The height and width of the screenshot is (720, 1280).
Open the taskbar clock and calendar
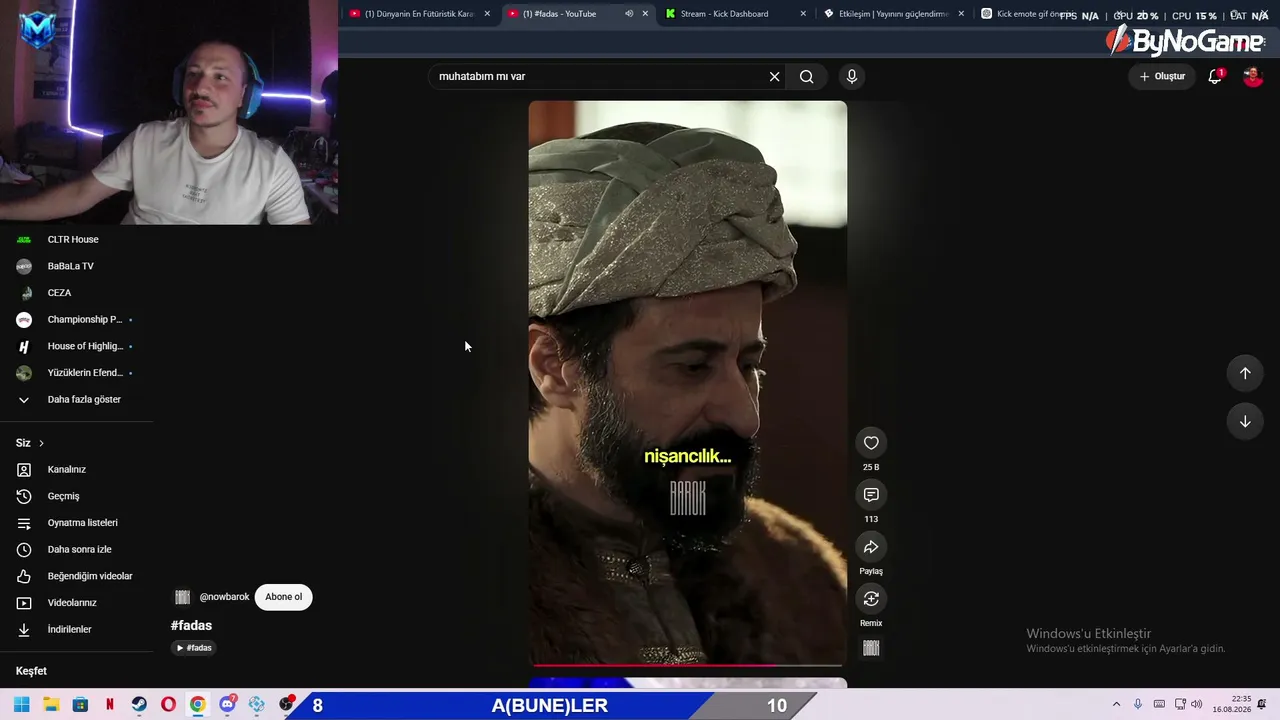click(1232, 705)
